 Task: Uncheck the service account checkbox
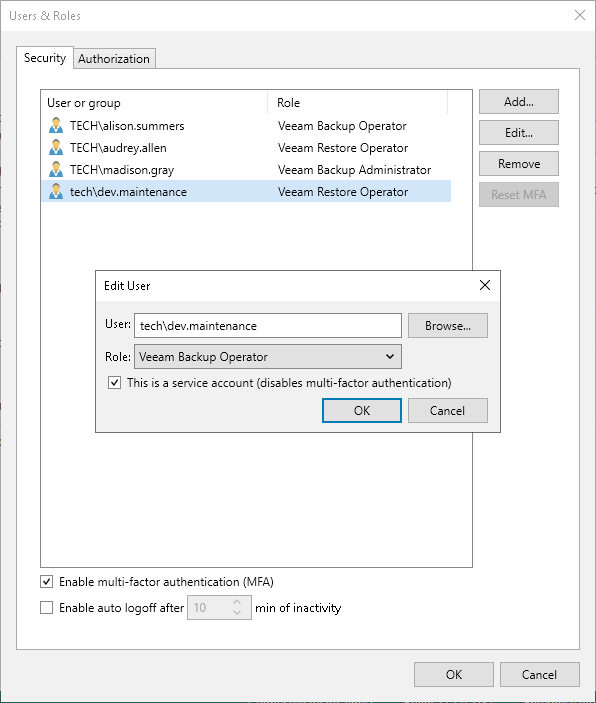click(x=114, y=383)
